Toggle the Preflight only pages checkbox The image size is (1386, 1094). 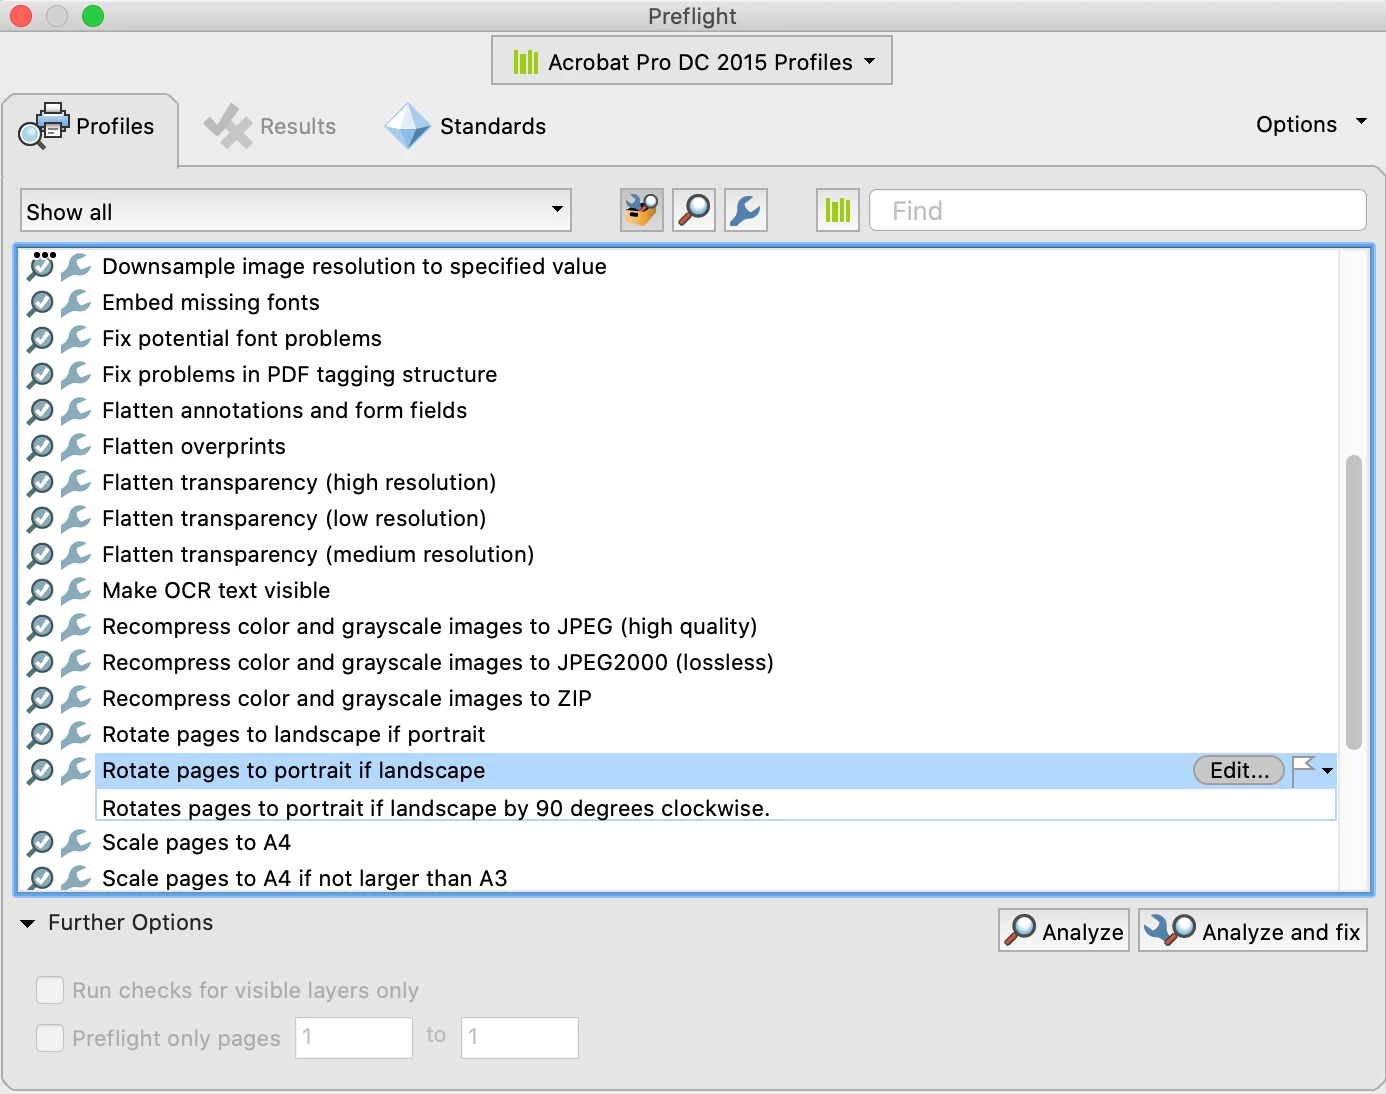[x=50, y=1038]
